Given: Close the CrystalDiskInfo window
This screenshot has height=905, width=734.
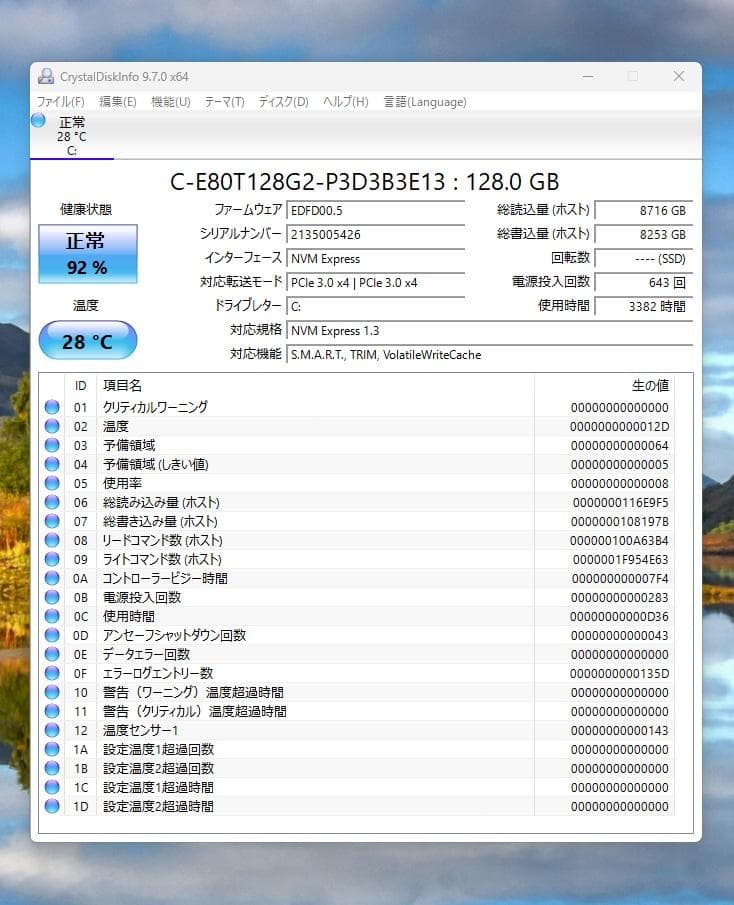Looking at the screenshot, I should [x=679, y=76].
